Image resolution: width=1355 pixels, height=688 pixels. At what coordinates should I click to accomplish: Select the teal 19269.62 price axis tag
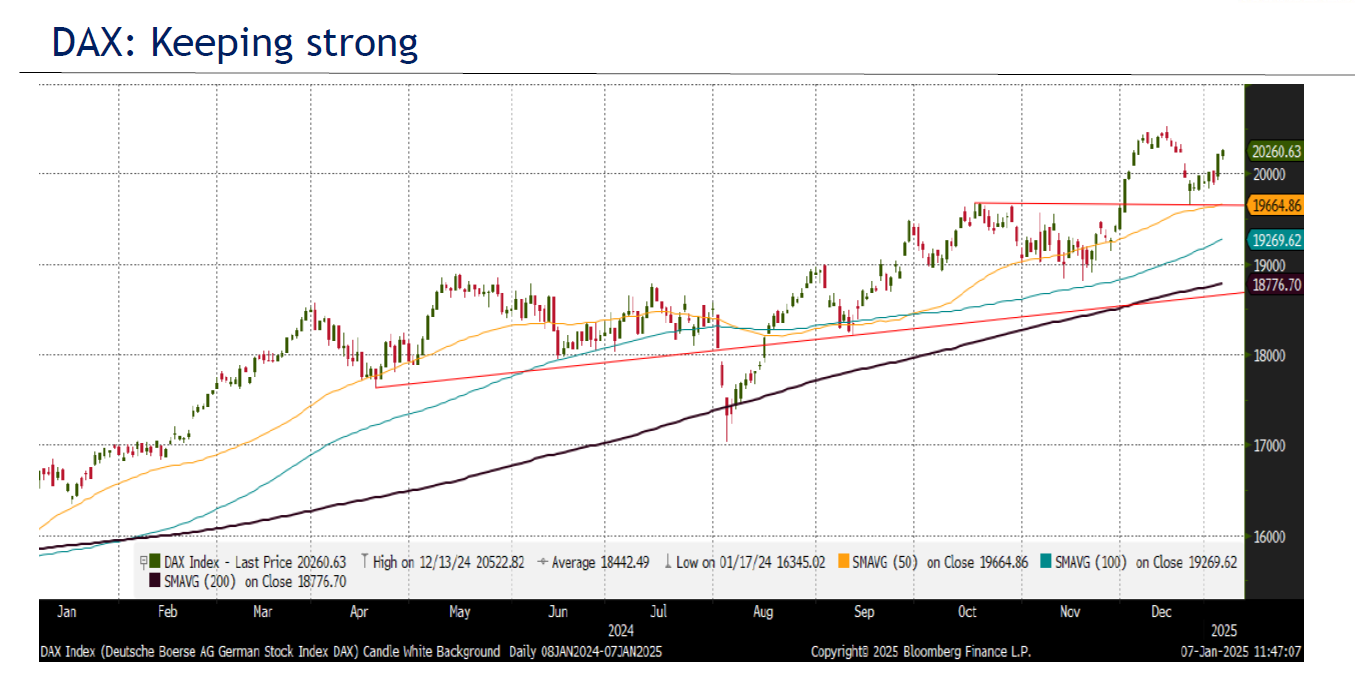(x=1275, y=240)
